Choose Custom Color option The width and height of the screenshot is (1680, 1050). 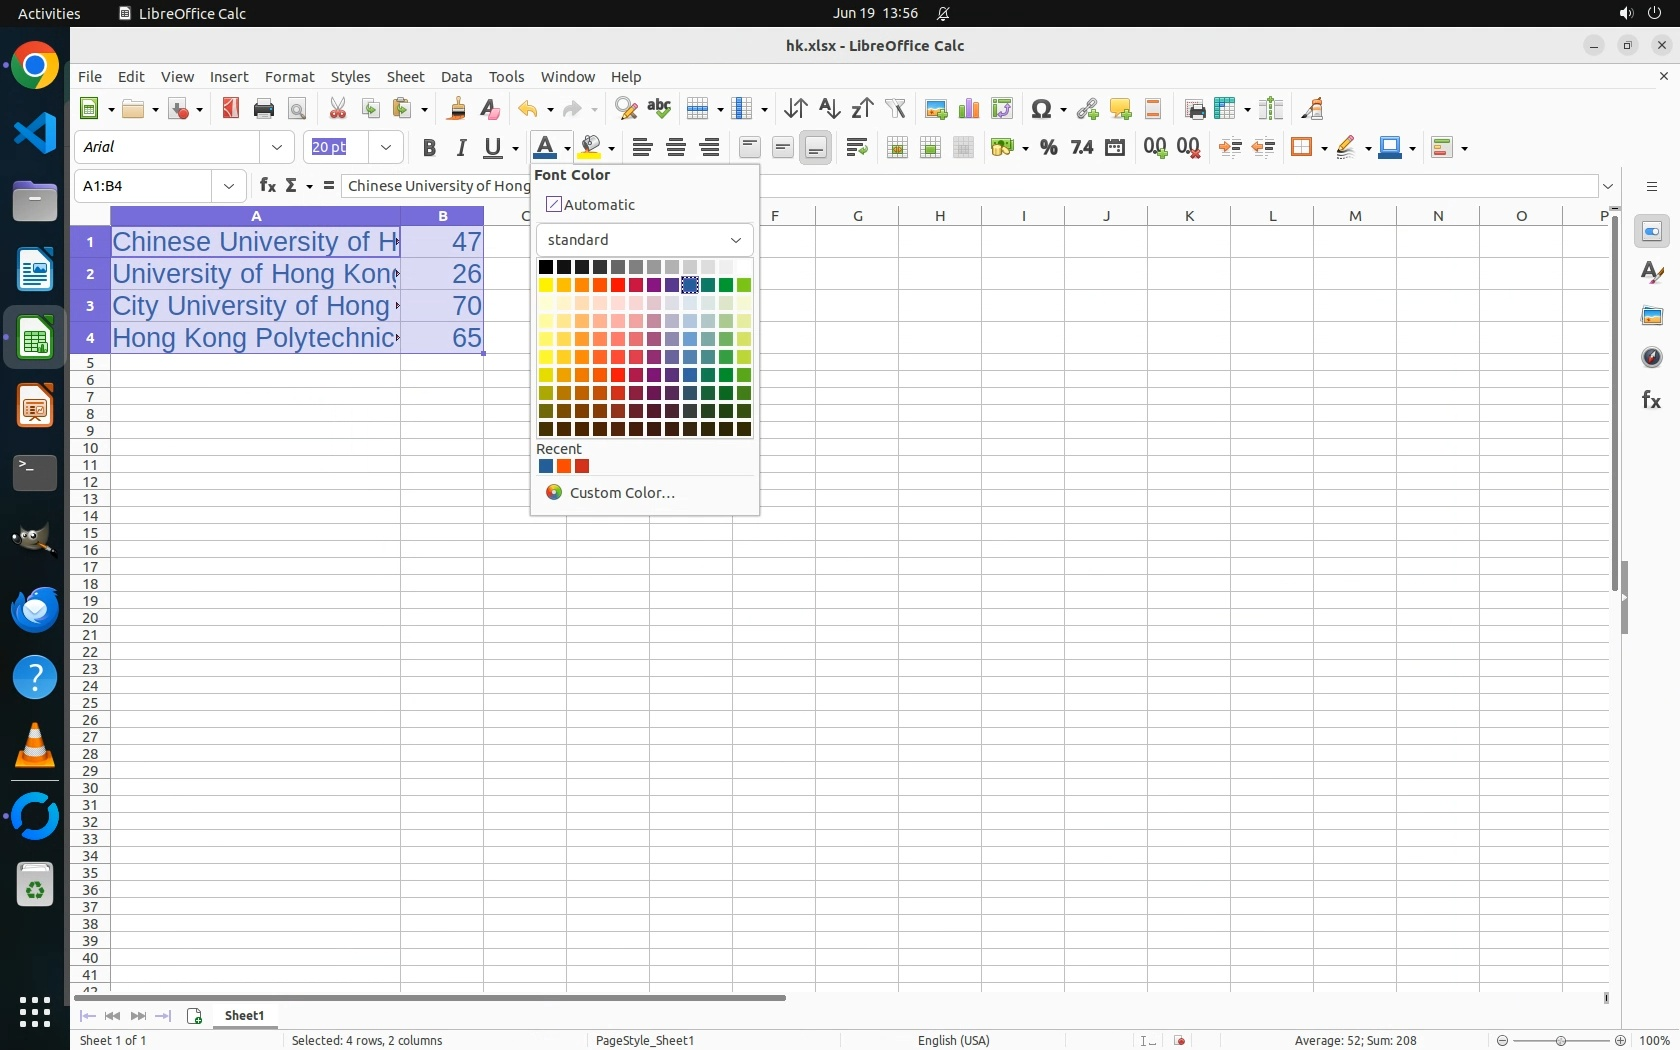coord(621,493)
